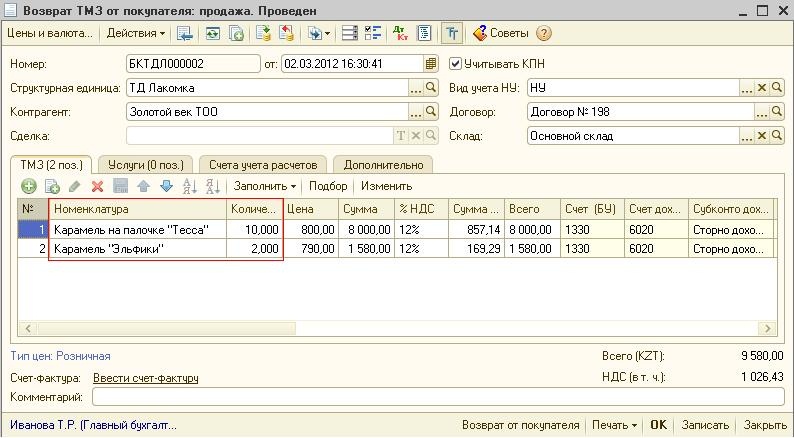Click the Подбор button
This screenshot has width=794, height=438.
point(328,186)
